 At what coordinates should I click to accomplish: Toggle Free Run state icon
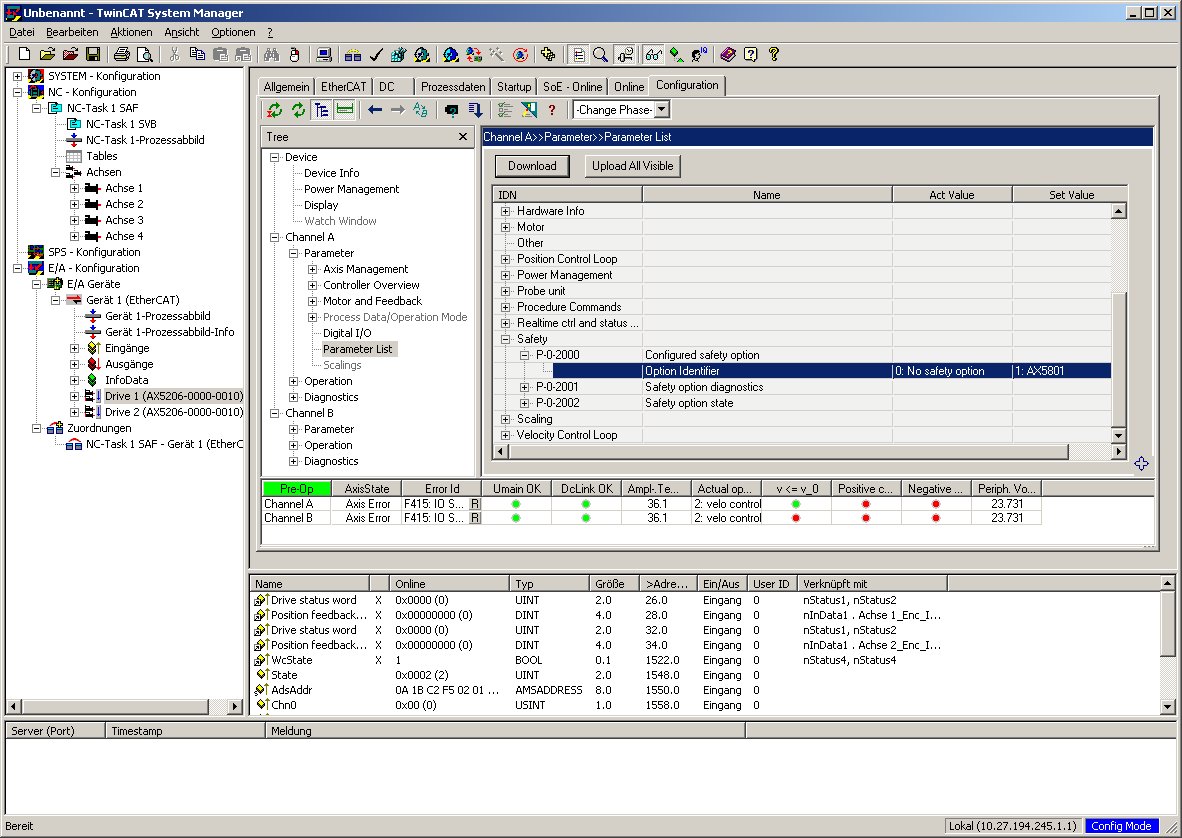520,54
